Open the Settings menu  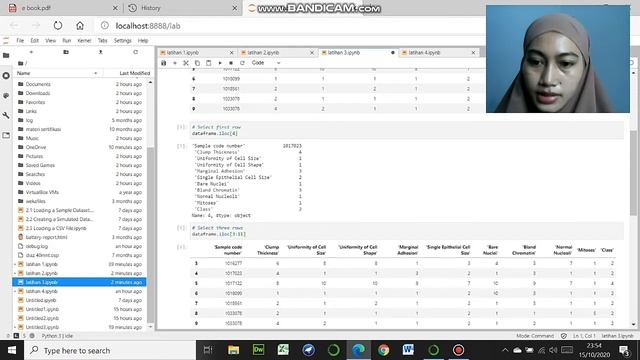pos(122,40)
